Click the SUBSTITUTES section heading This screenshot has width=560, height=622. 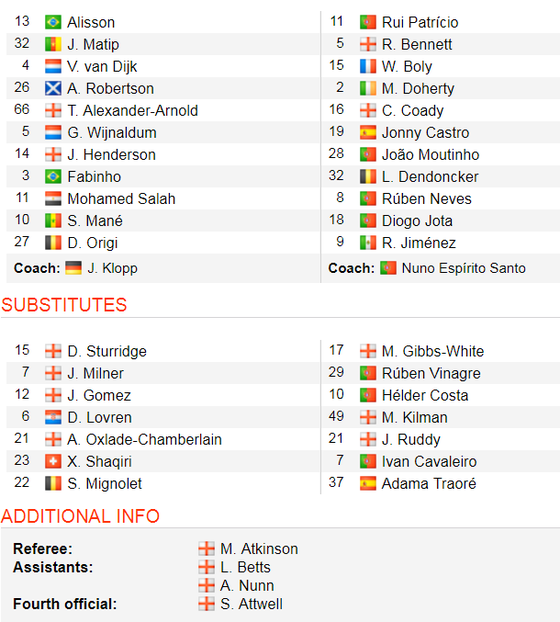coord(64,305)
